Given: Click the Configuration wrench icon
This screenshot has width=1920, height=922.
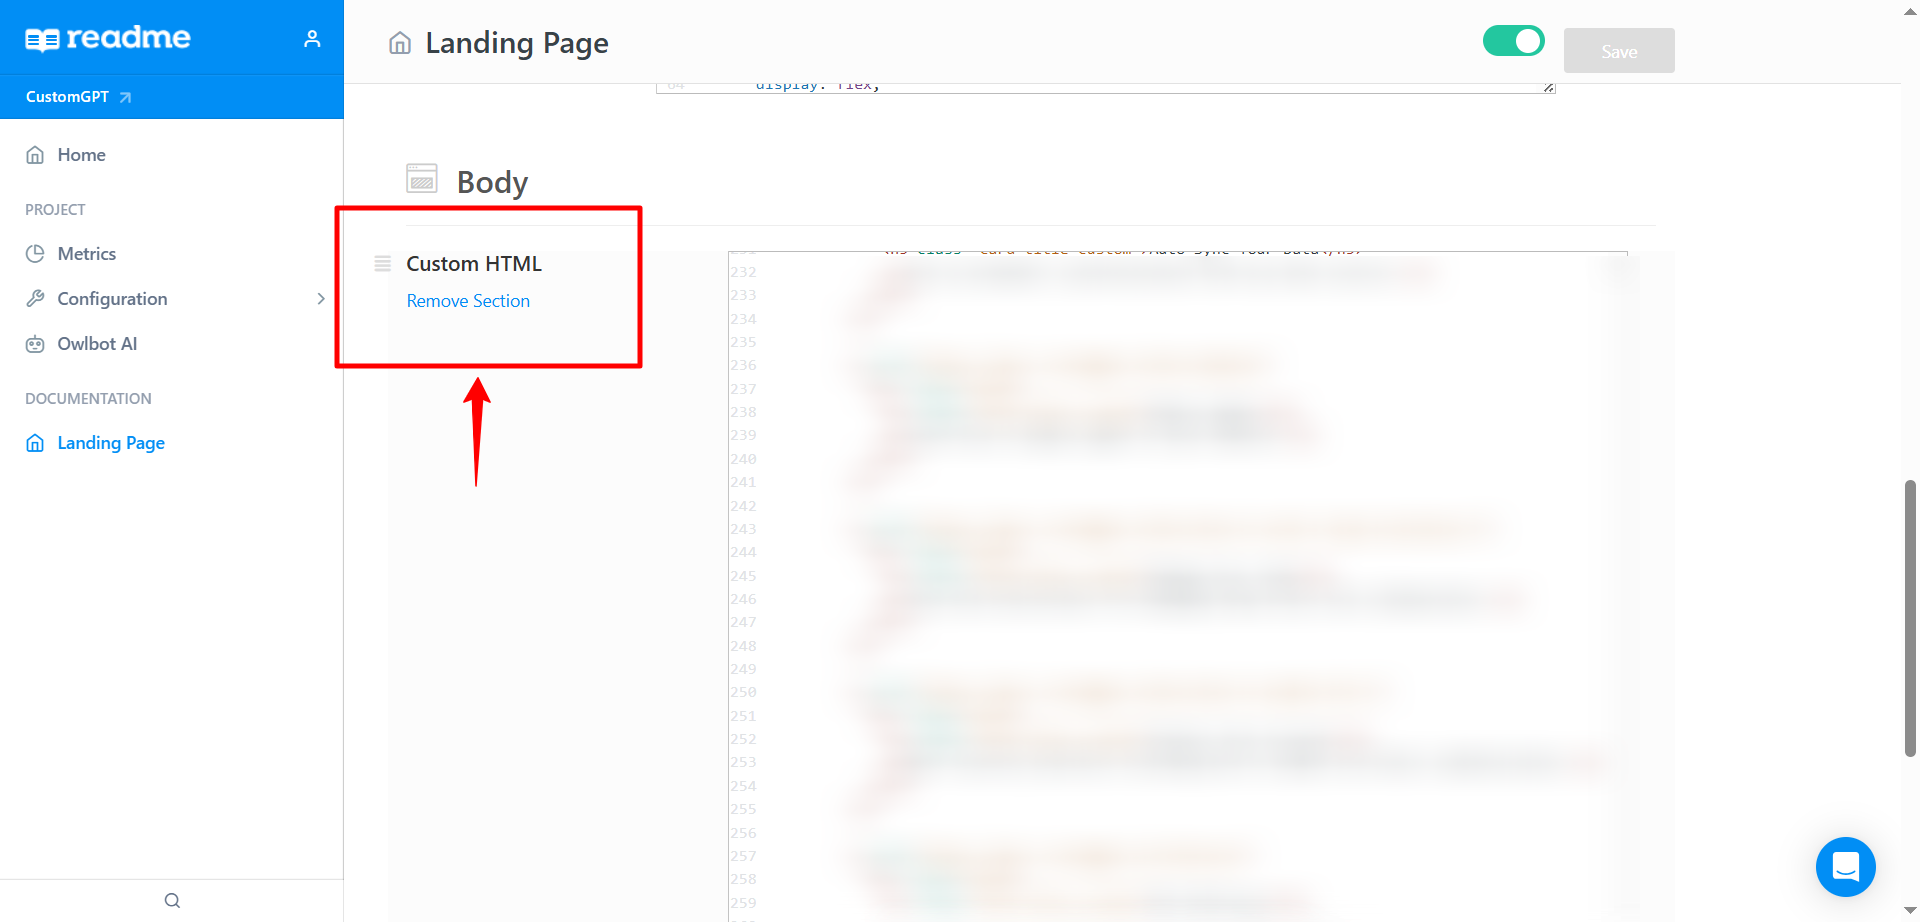Looking at the screenshot, I should pyautogui.click(x=35, y=299).
